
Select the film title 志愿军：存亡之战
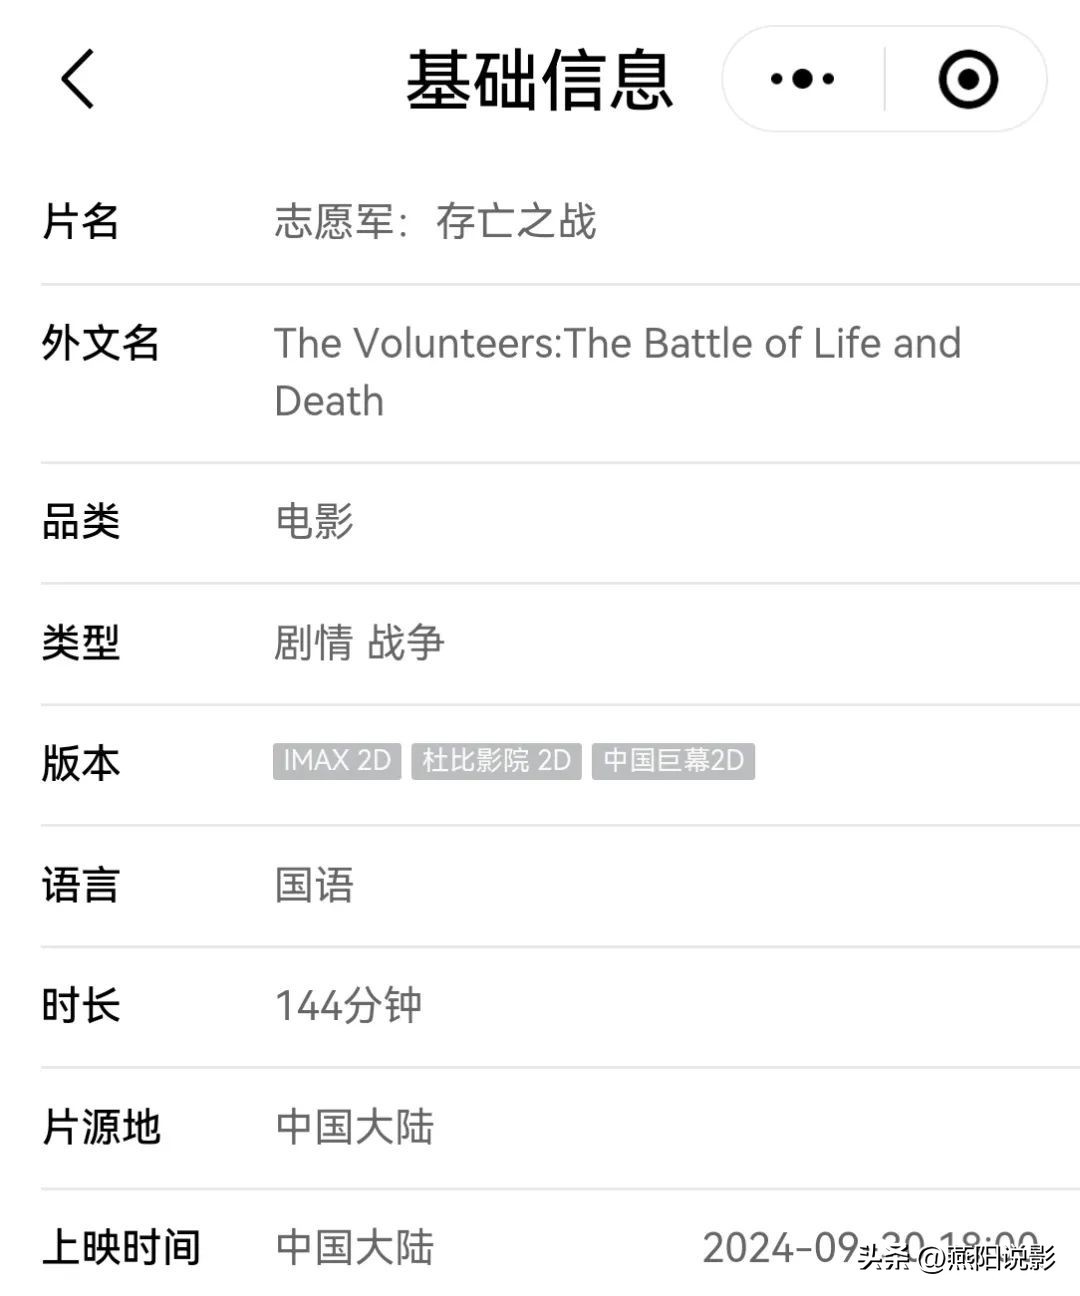point(435,222)
